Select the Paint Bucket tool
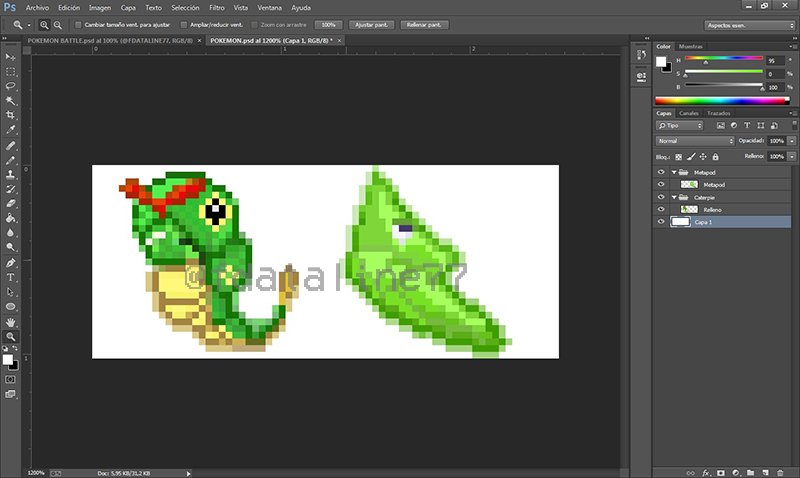Image resolution: width=800 pixels, height=478 pixels. point(10,218)
